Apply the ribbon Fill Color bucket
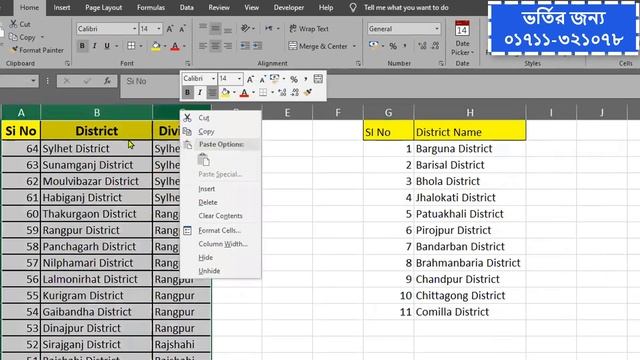The height and width of the screenshot is (360, 640). pos(156,46)
